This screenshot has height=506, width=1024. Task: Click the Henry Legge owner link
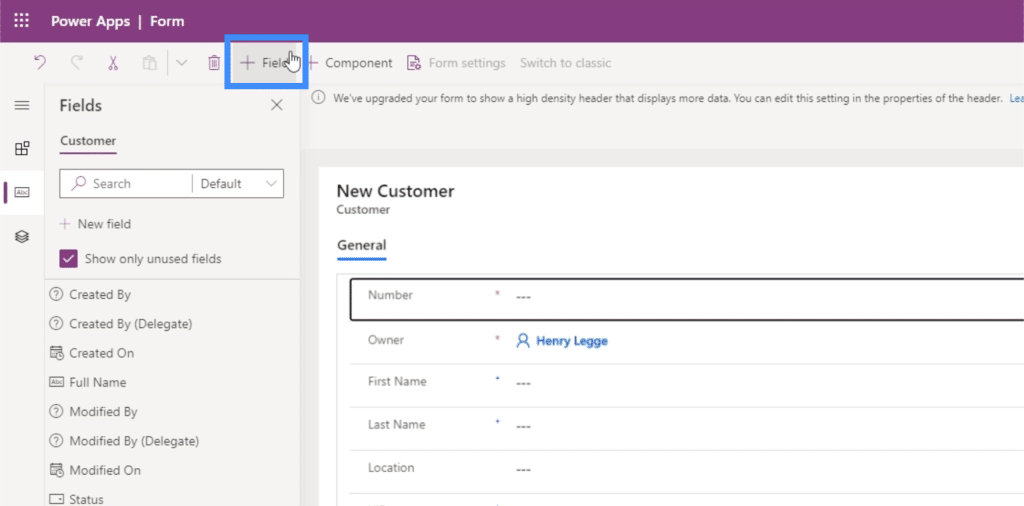click(571, 341)
